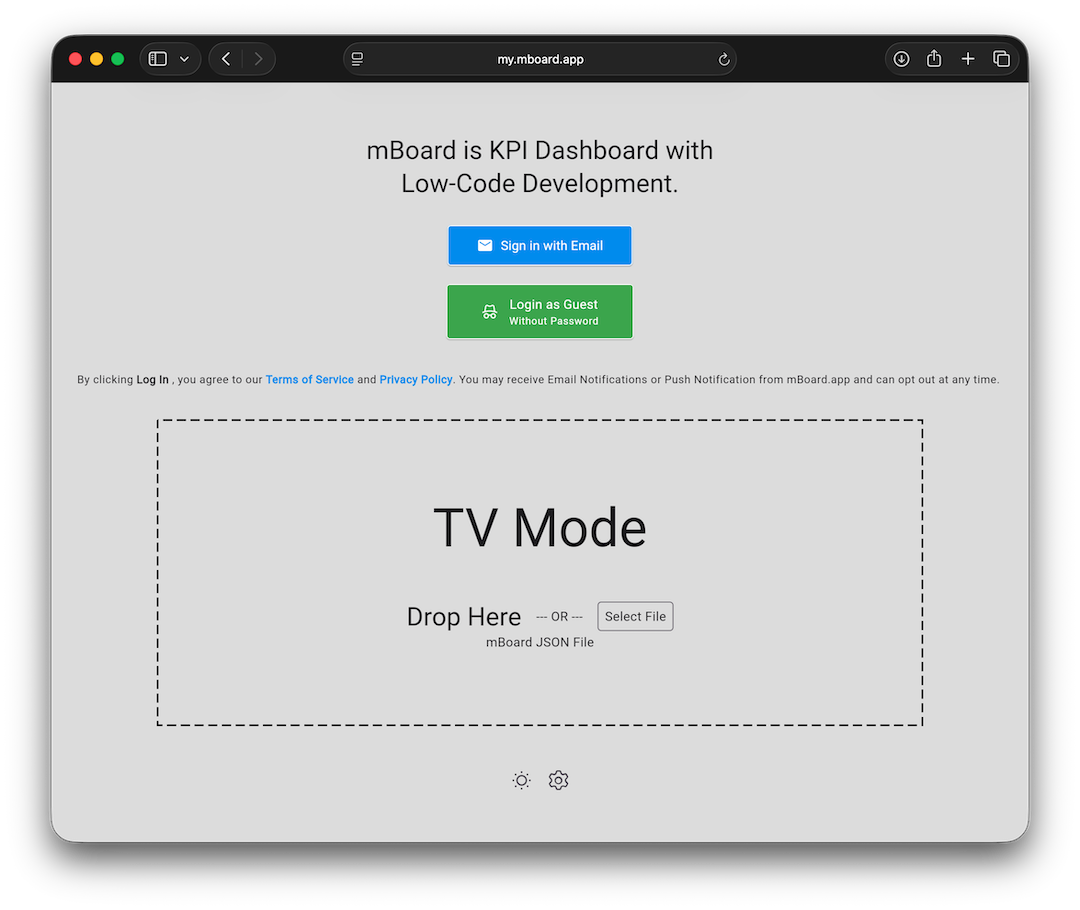Open the Share sheet icon
The height and width of the screenshot is (910, 1080).
pyautogui.click(x=934, y=59)
